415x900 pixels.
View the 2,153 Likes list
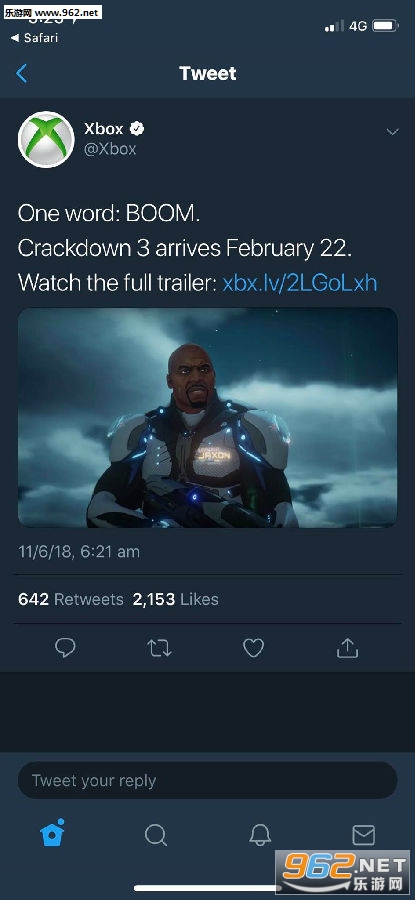point(176,599)
